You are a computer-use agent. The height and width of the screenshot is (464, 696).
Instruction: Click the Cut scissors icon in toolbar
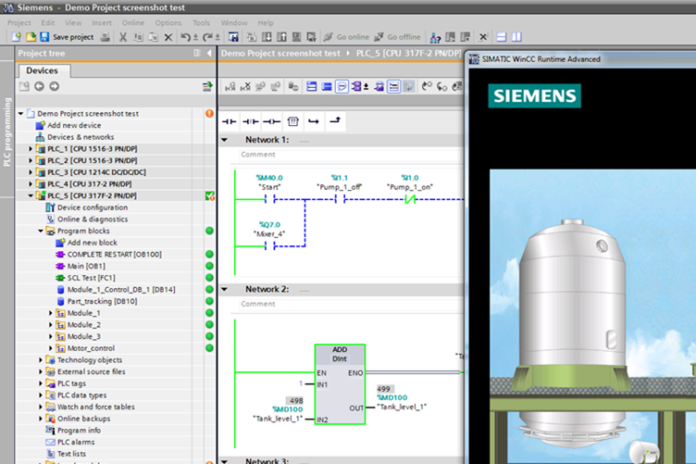[121, 37]
